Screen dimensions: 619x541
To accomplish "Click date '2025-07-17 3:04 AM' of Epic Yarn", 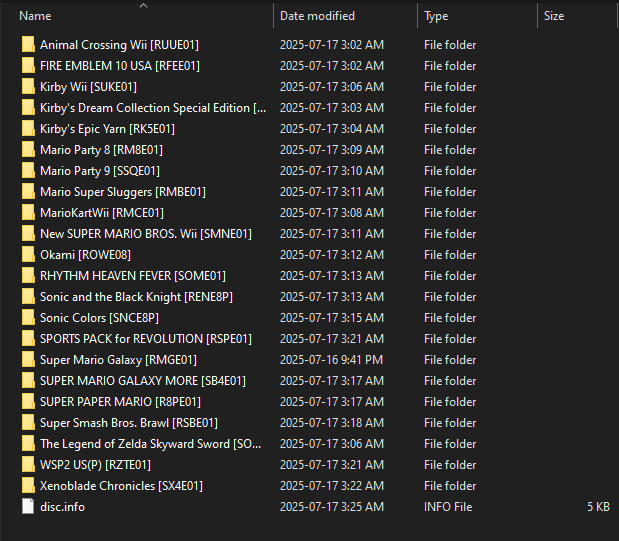I will pyautogui.click(x=332, y=128).
